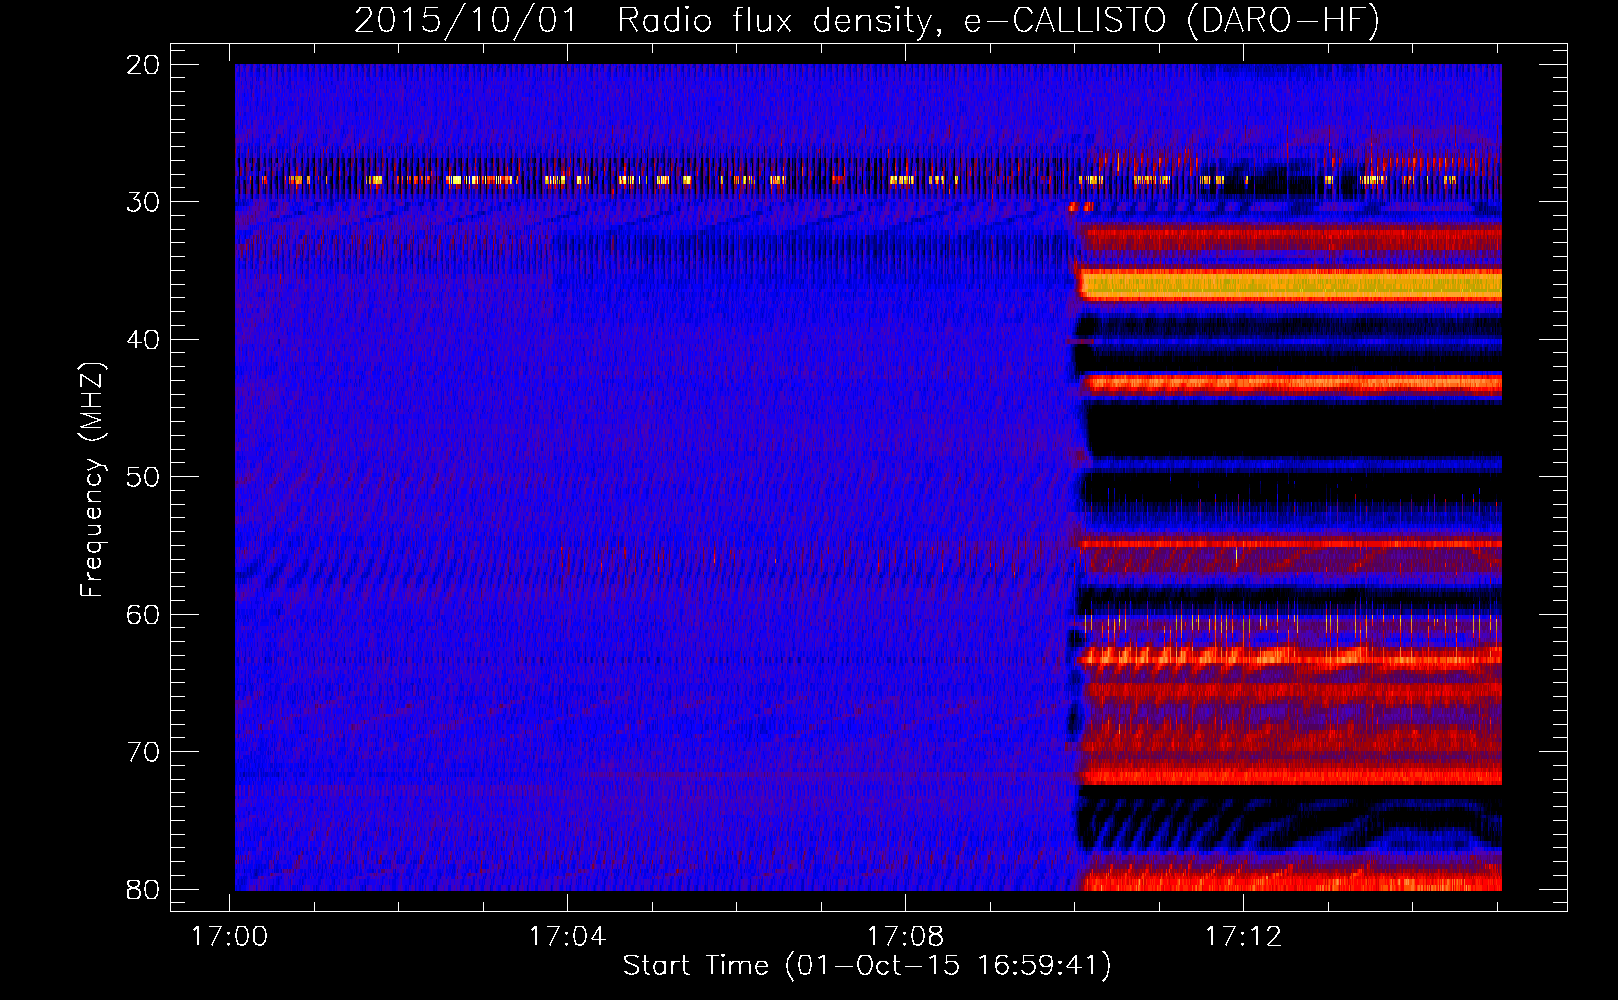Click the bright yellow emission band near 36 MHz

pyautogui.click(x=1291, y=285)
